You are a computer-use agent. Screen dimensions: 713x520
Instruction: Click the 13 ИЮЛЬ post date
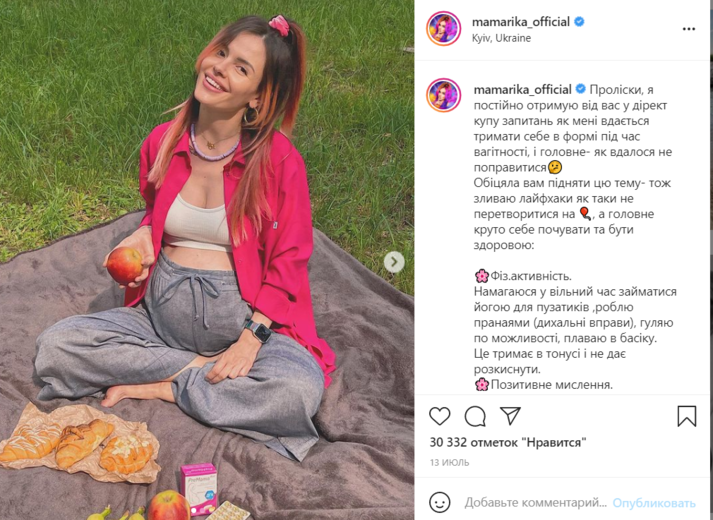click(449, 463)
